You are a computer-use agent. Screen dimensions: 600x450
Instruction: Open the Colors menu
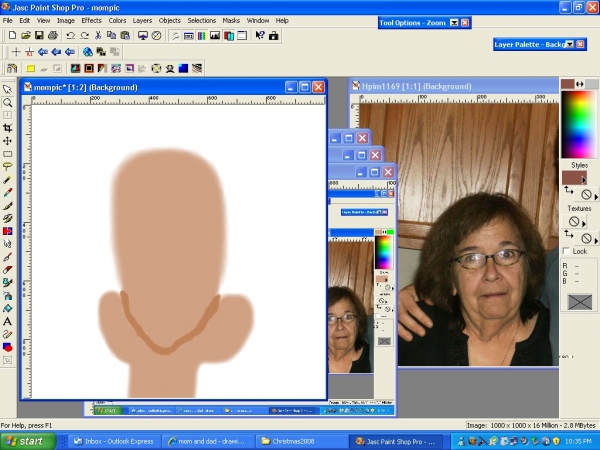[117, 21]
